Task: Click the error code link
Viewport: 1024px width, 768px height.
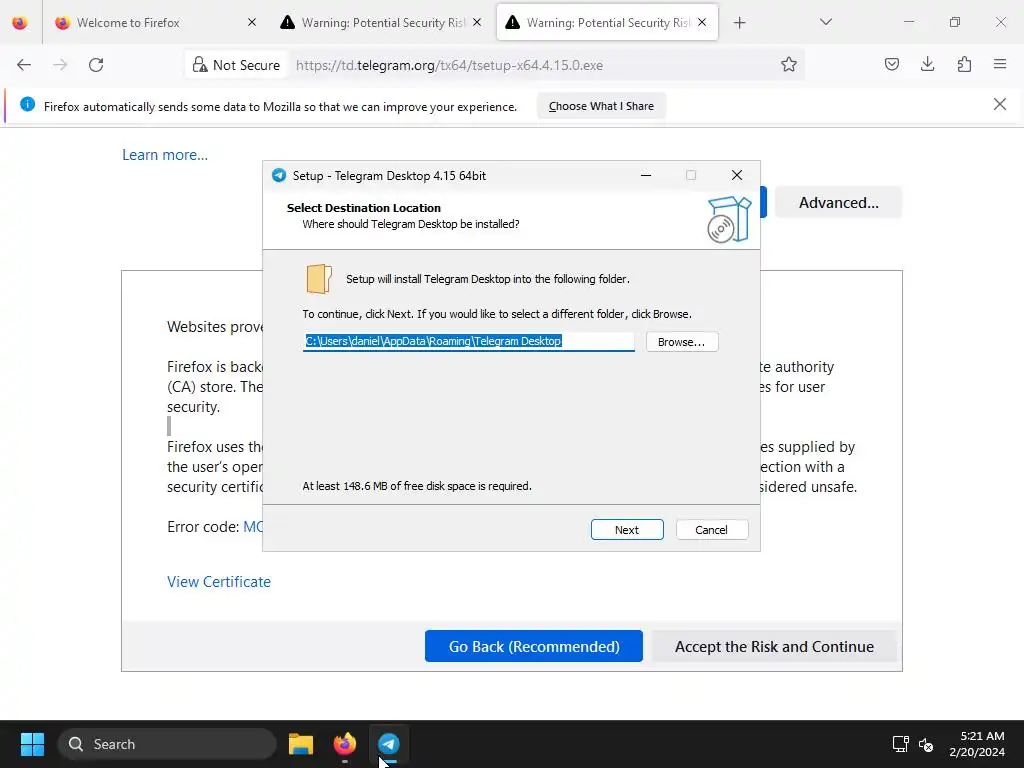Action: pyautogui.click(x=253, y=527)
